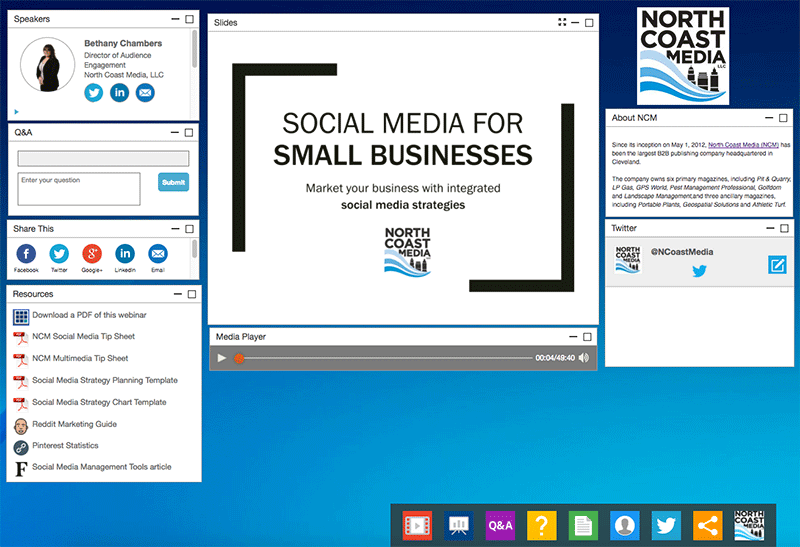Image resolution: width=800 pixels, height=547 pixels.
Task: Open Speakers profile icon in bottom dock
Action: pos(624,525)
